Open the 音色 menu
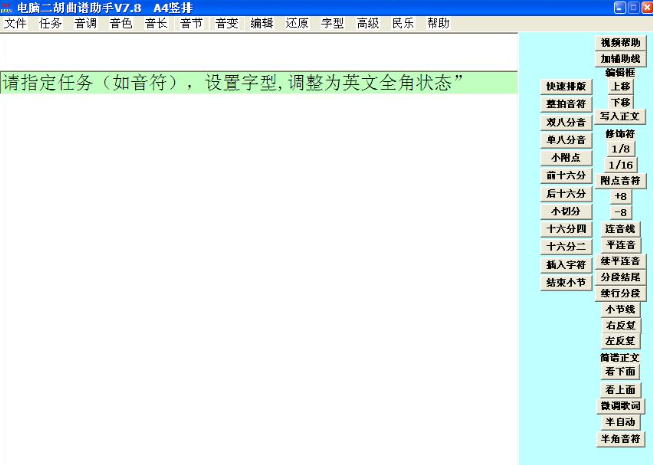653x465 pixels. tap(121, 23)
